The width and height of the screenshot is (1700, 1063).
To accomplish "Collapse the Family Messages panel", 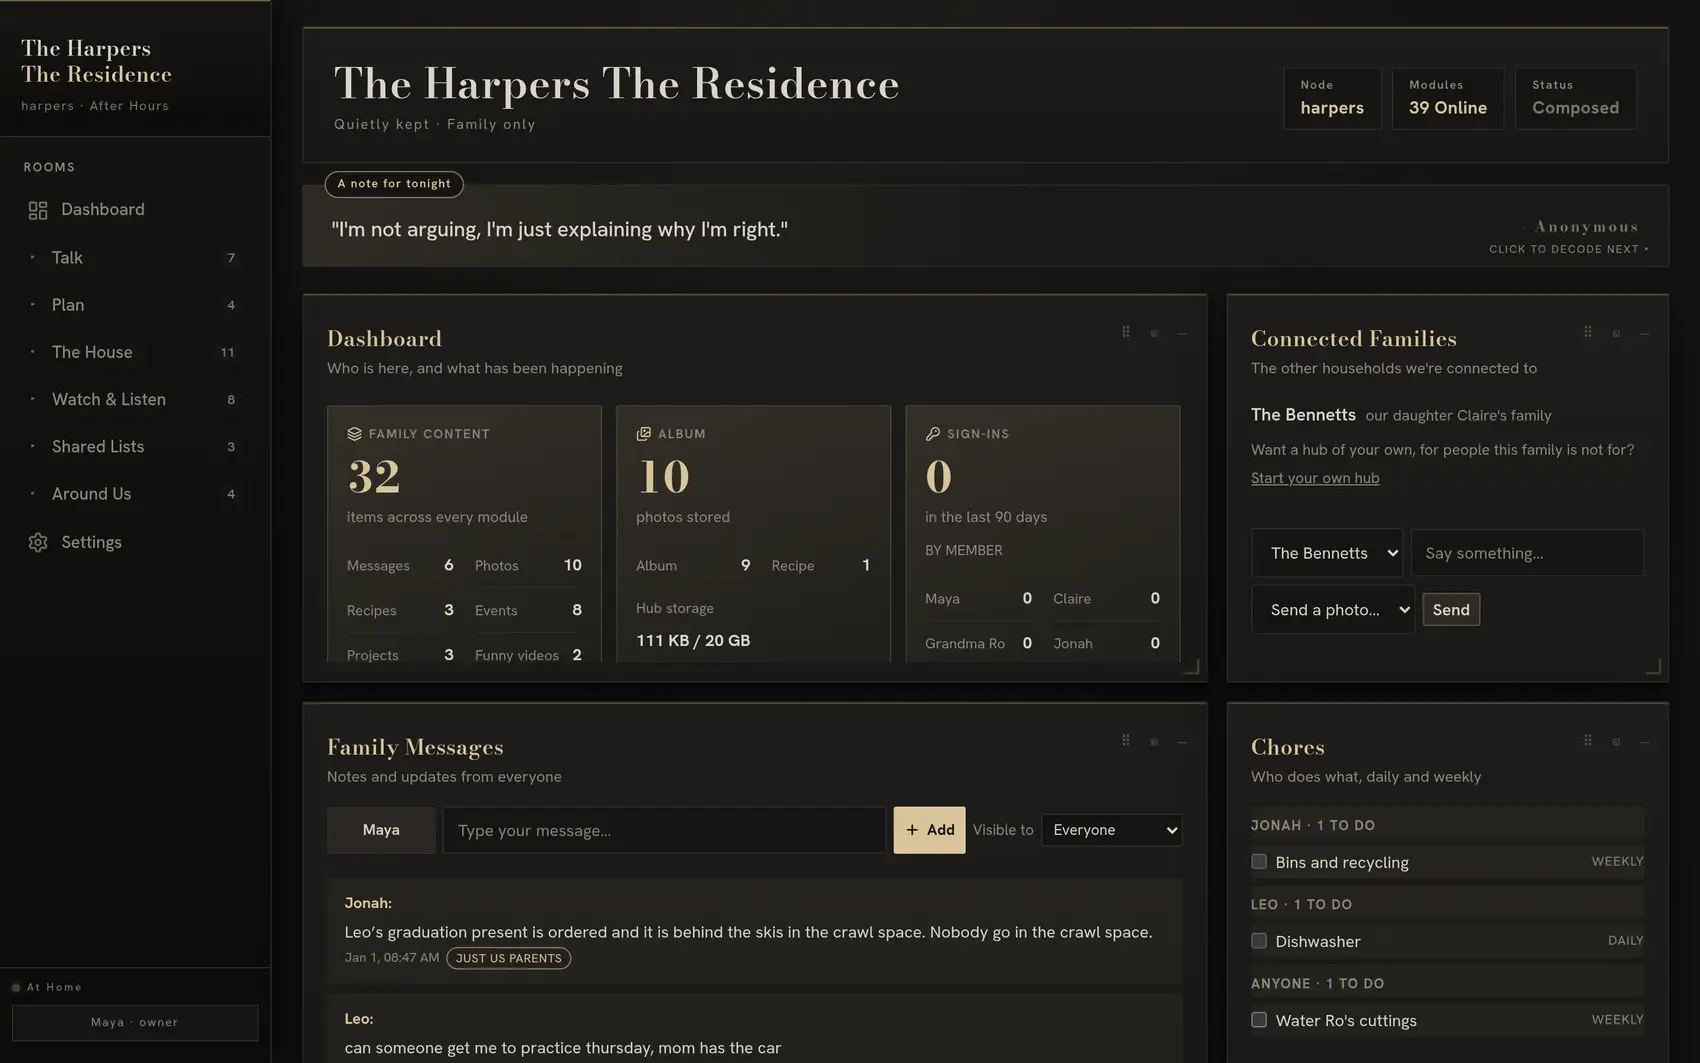I will (x=1182, y=742).
